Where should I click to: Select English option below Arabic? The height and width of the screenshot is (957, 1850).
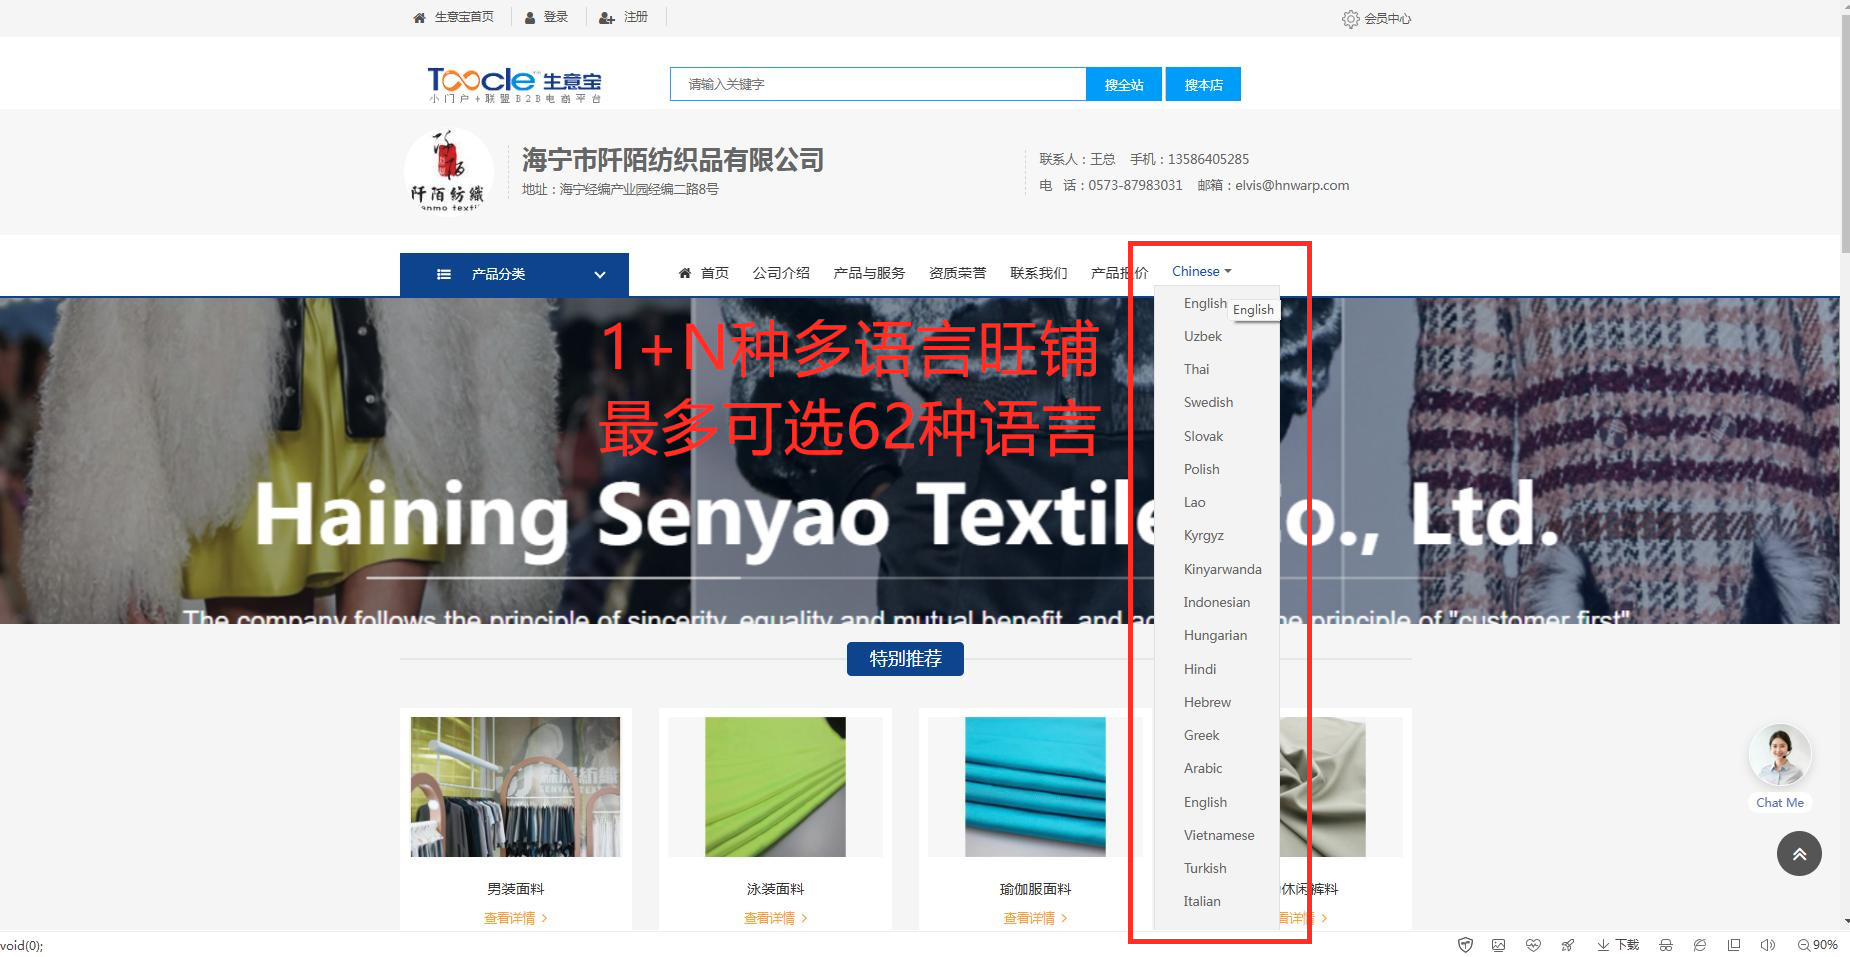click(1205, 802)
